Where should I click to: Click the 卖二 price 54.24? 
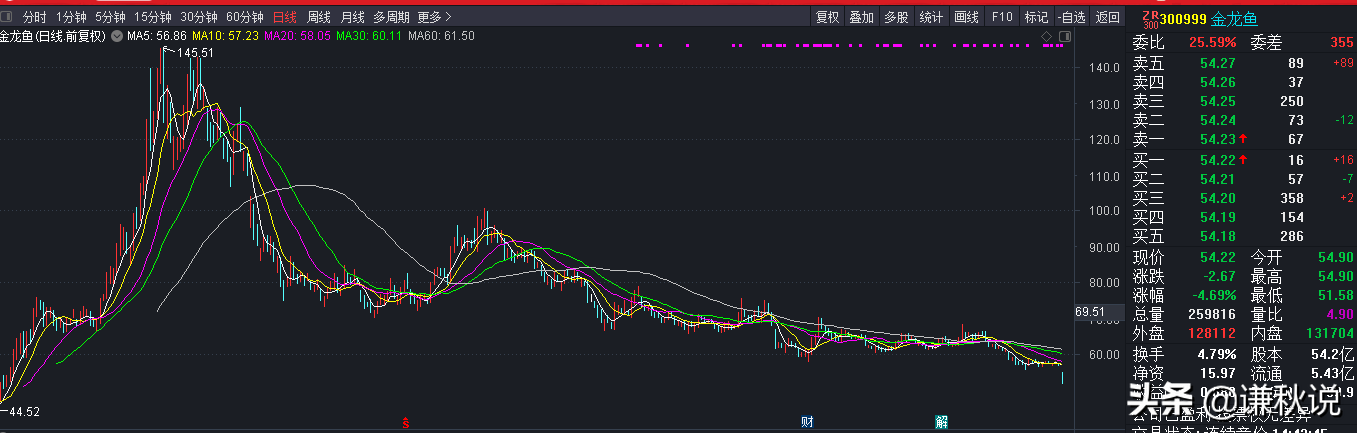point(1217,120)
